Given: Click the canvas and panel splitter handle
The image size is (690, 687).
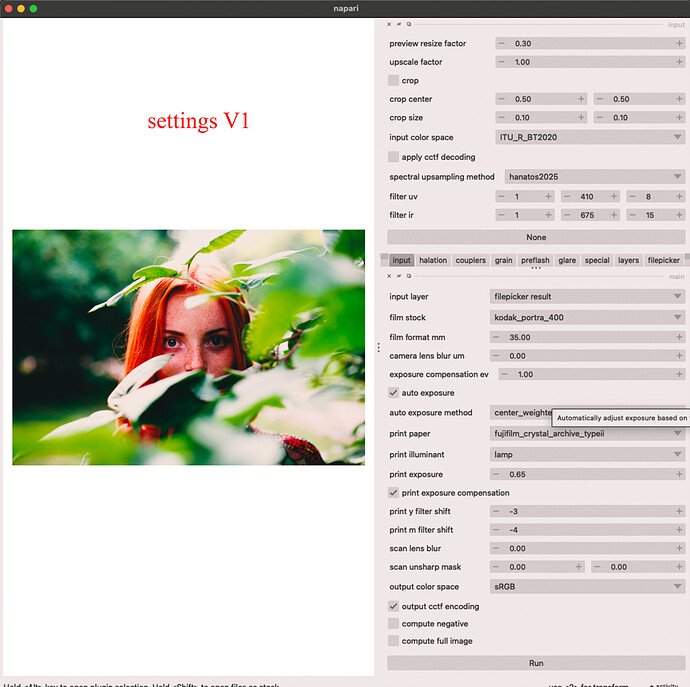Looking at the screenshot, I should [378, 348].
